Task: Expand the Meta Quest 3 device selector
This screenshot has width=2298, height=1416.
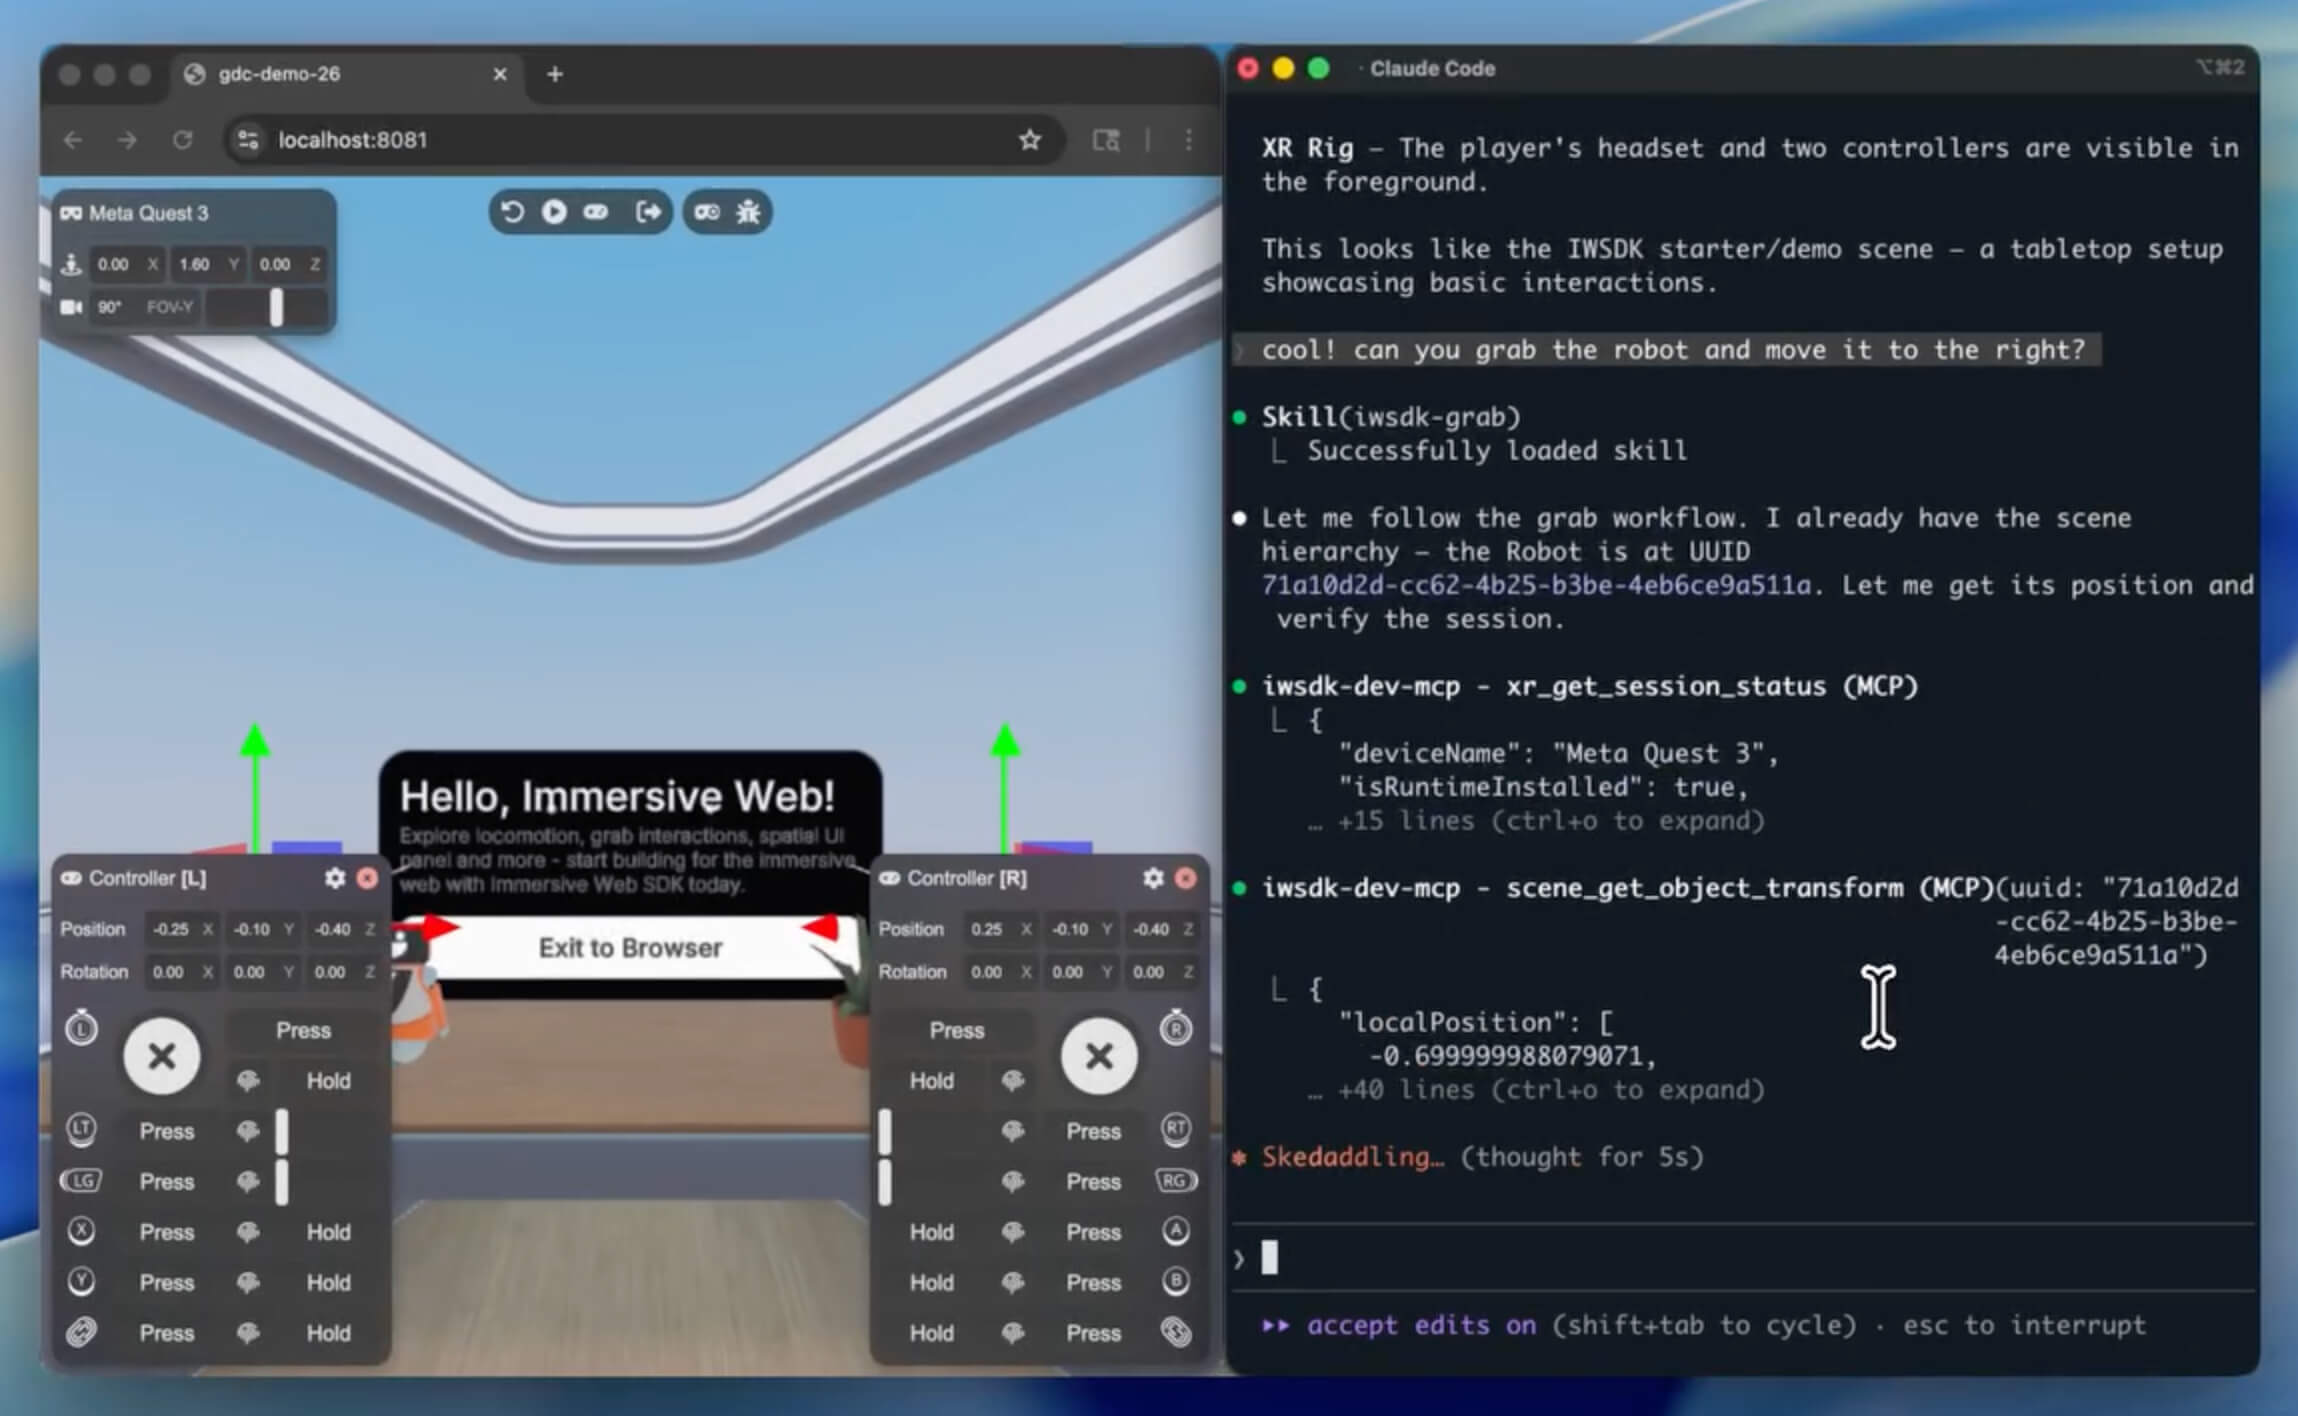Action: 148,213
